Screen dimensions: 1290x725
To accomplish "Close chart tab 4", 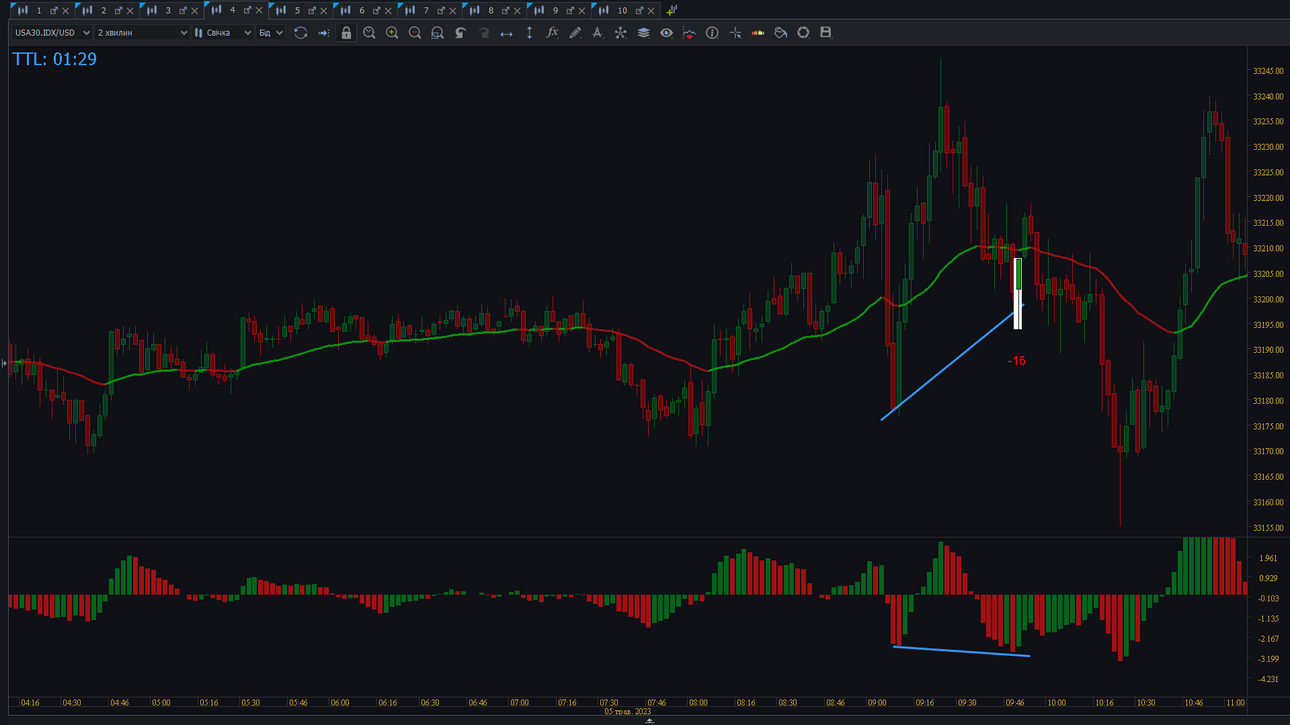I will pos(259,10).
